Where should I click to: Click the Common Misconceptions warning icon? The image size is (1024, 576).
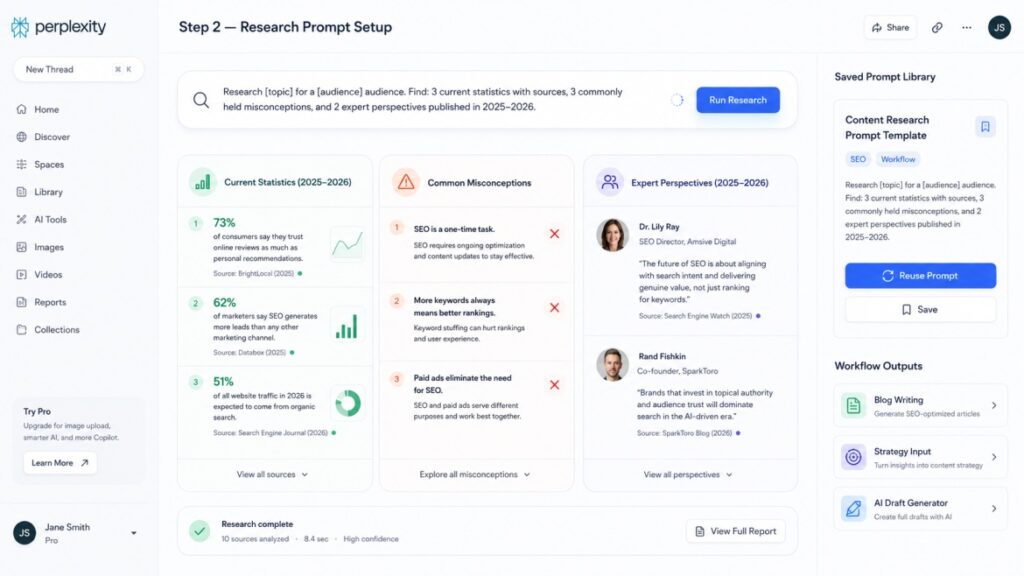coord(406,182)
